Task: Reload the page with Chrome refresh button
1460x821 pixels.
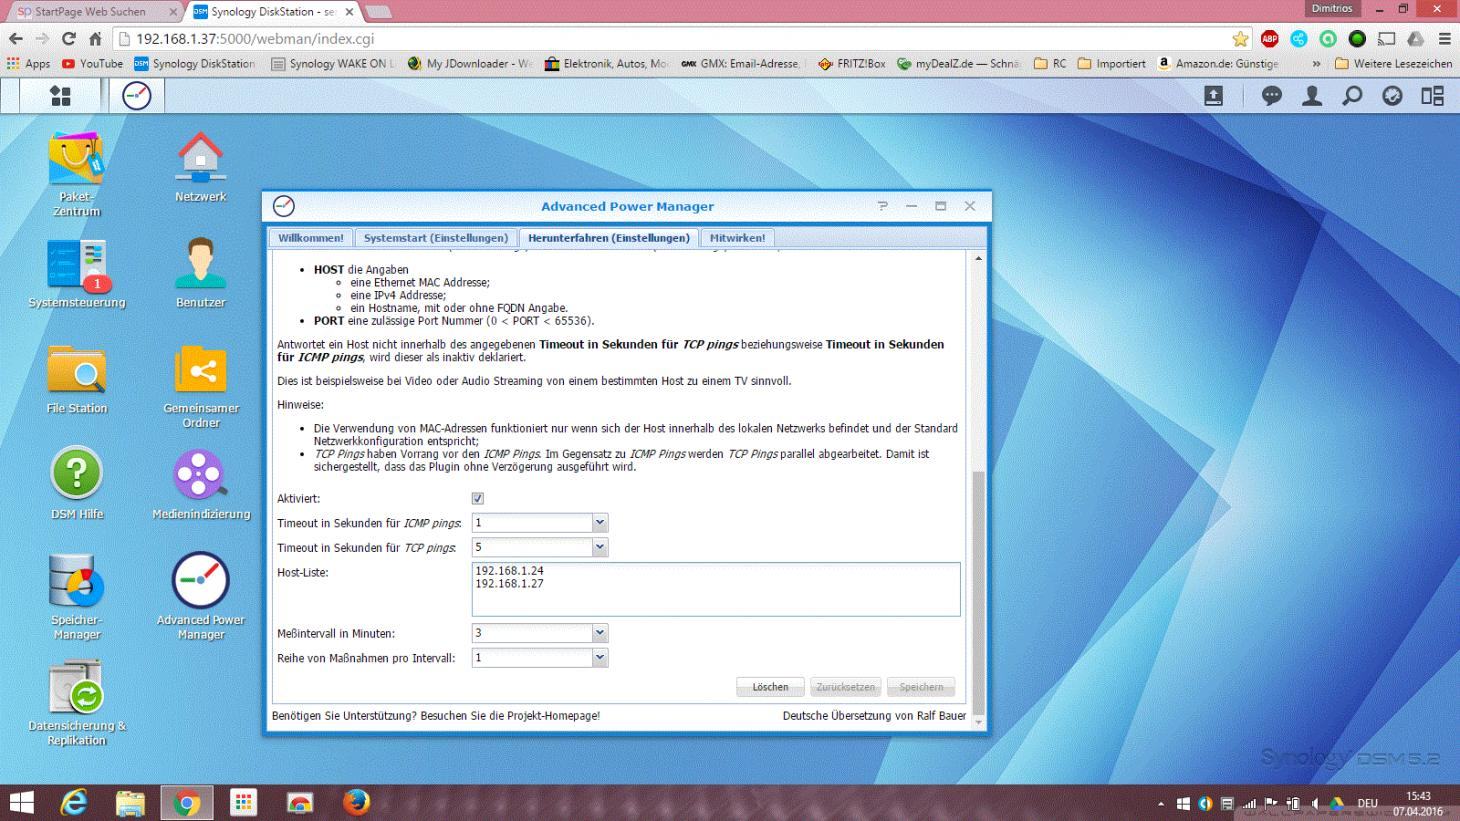Action: (68, 39)
